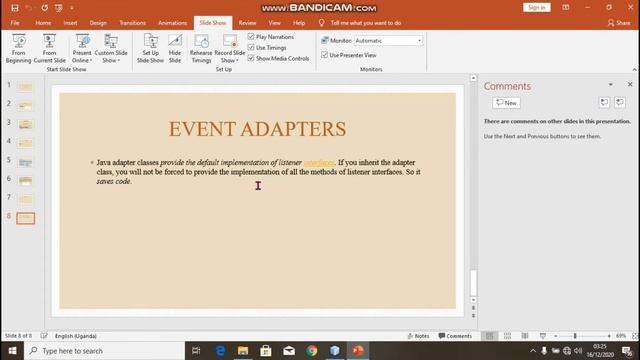Start show From Current Slide
640x360 pixels.
(x=49, y=49)
